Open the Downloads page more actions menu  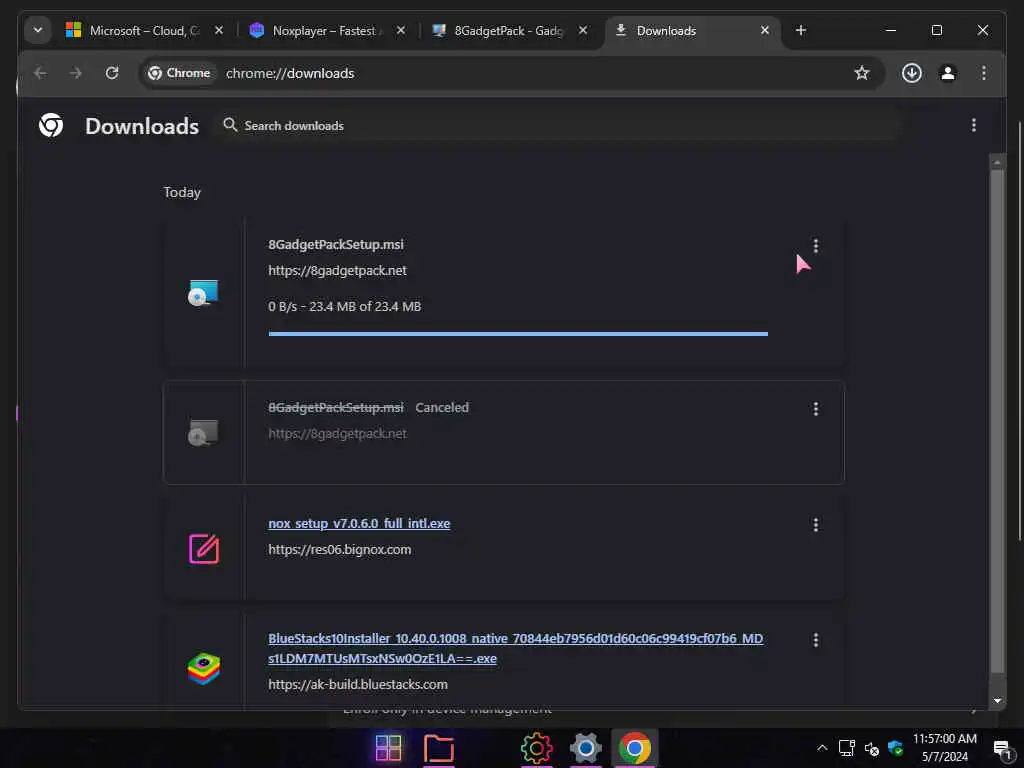click(x=974, y=125)
